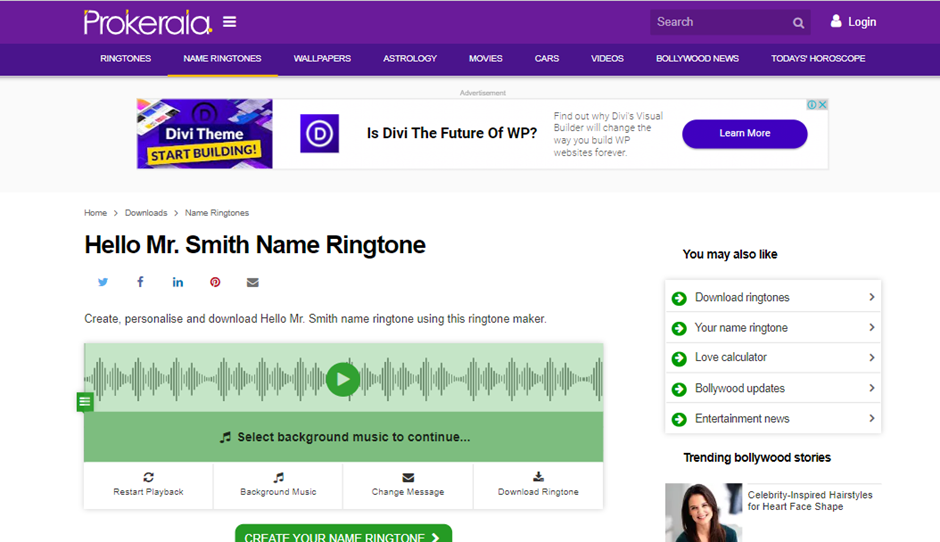Play the ringtone preview
This screenshot has height=542, width=940.
[343, 380]
